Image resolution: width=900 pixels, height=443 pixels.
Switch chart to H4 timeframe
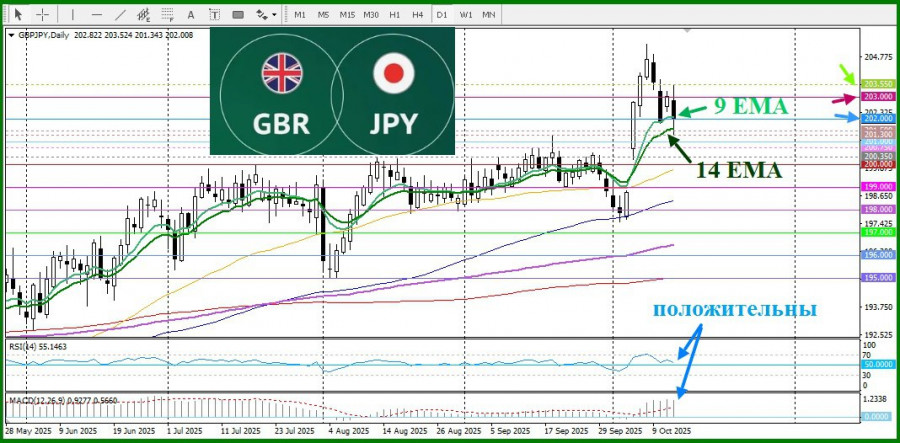tap(418, 15)
